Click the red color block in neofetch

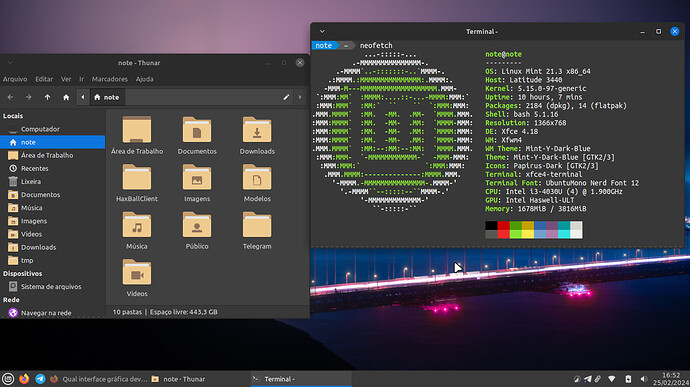[503, 230]
